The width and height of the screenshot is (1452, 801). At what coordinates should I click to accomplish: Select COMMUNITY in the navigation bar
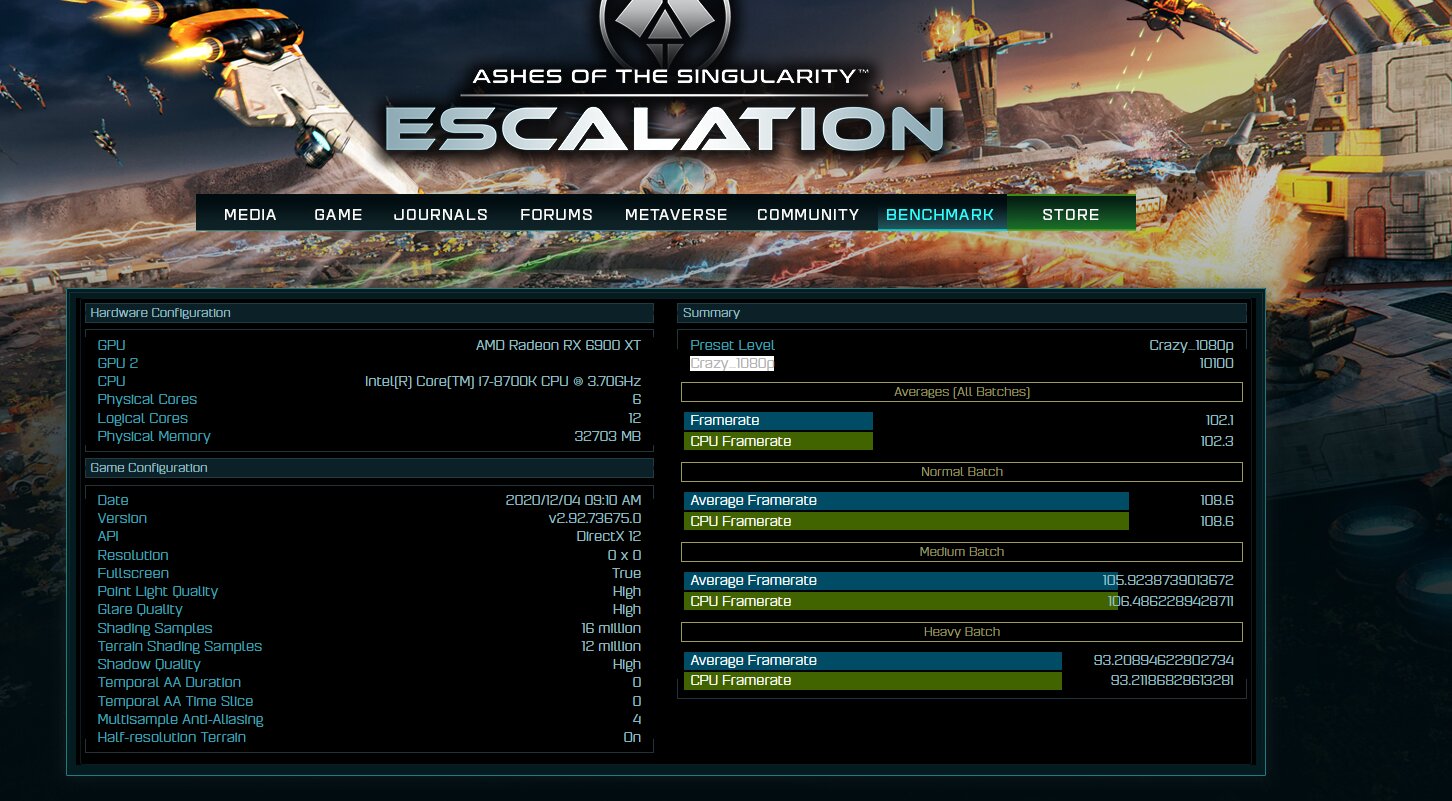tap(808, 214)
